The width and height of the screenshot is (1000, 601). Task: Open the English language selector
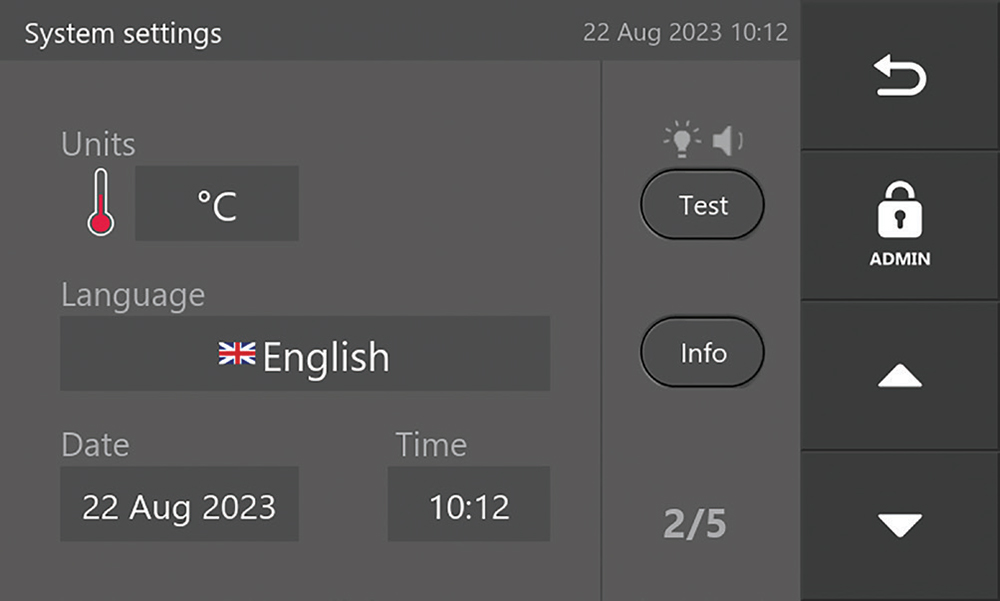tap(305, 354)
